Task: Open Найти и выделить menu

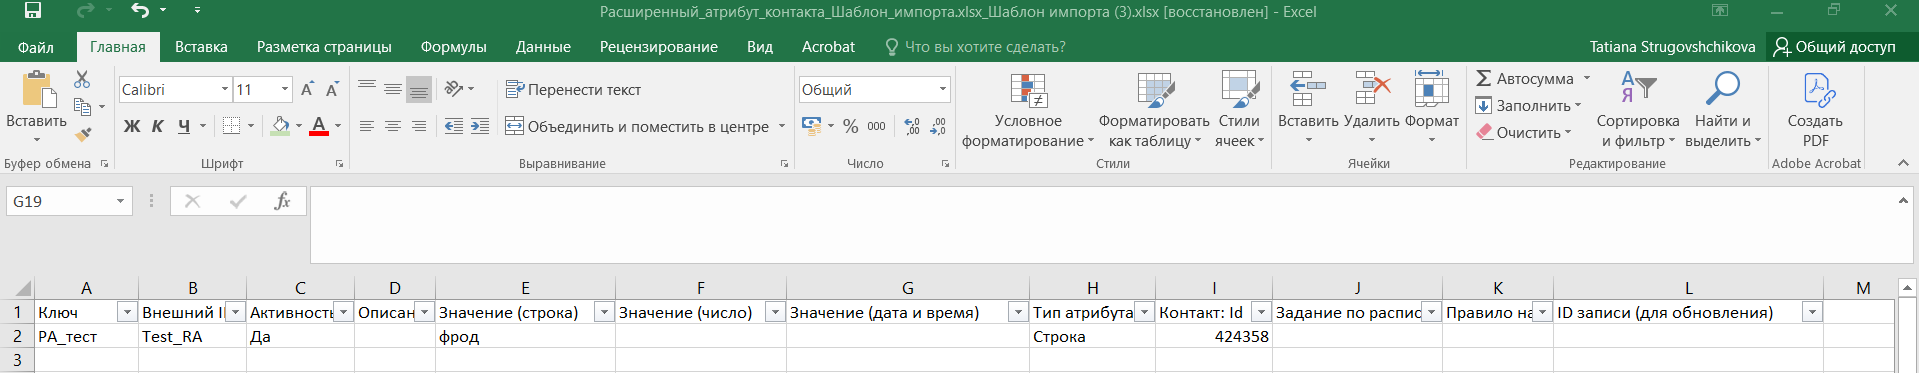Action: click(1723, 110)
